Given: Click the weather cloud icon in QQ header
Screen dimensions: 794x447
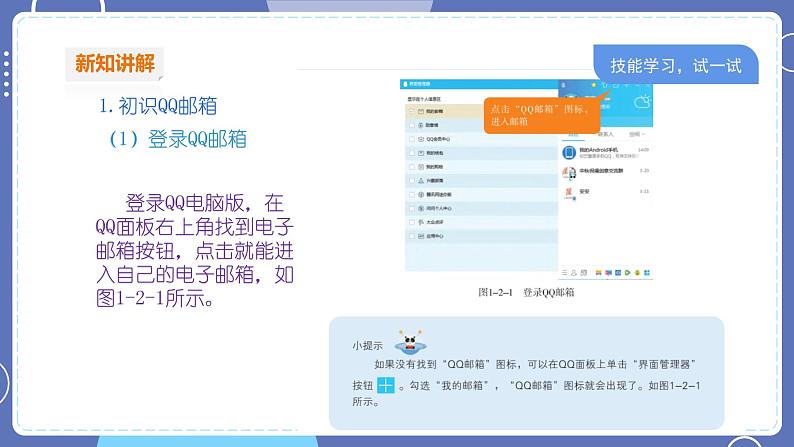Looking at the screenshot, I should point(640,101).
